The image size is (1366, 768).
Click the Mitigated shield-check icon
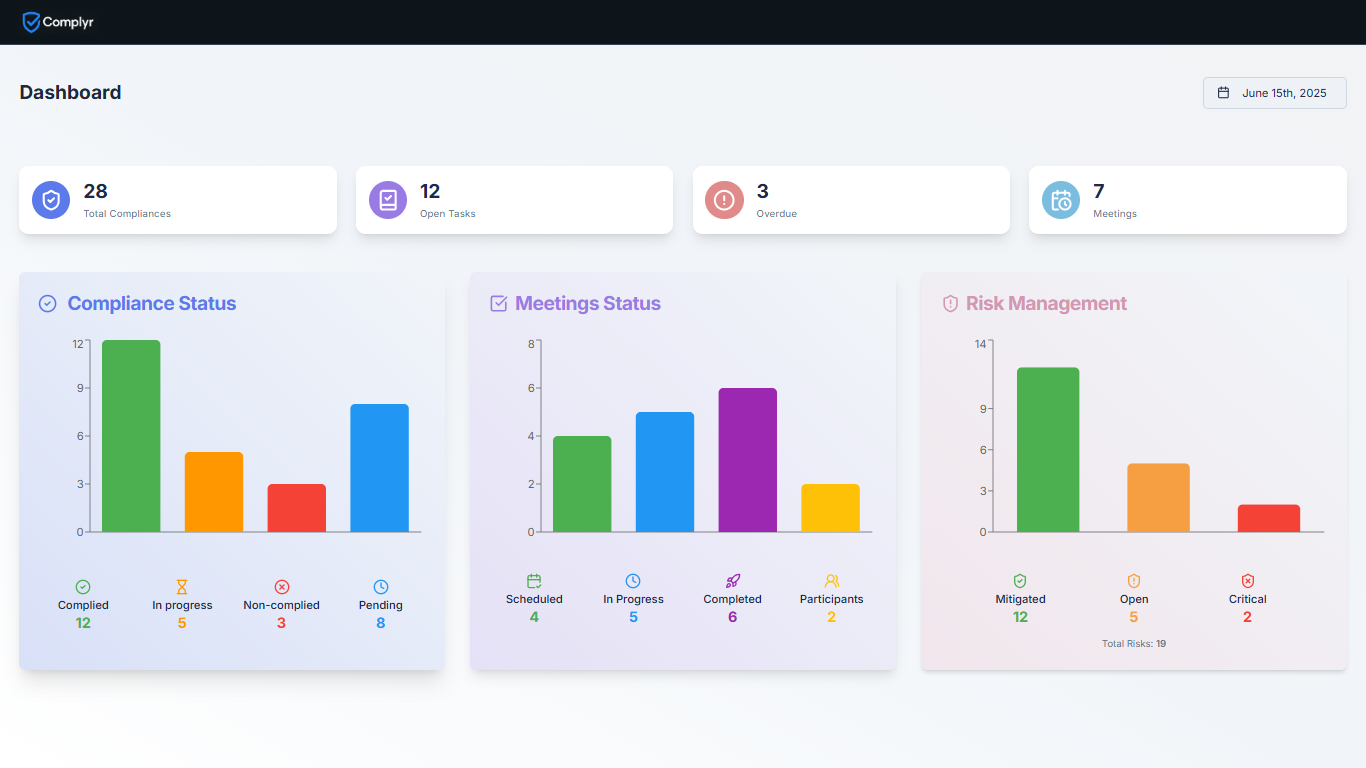[x=1020, y=581]
